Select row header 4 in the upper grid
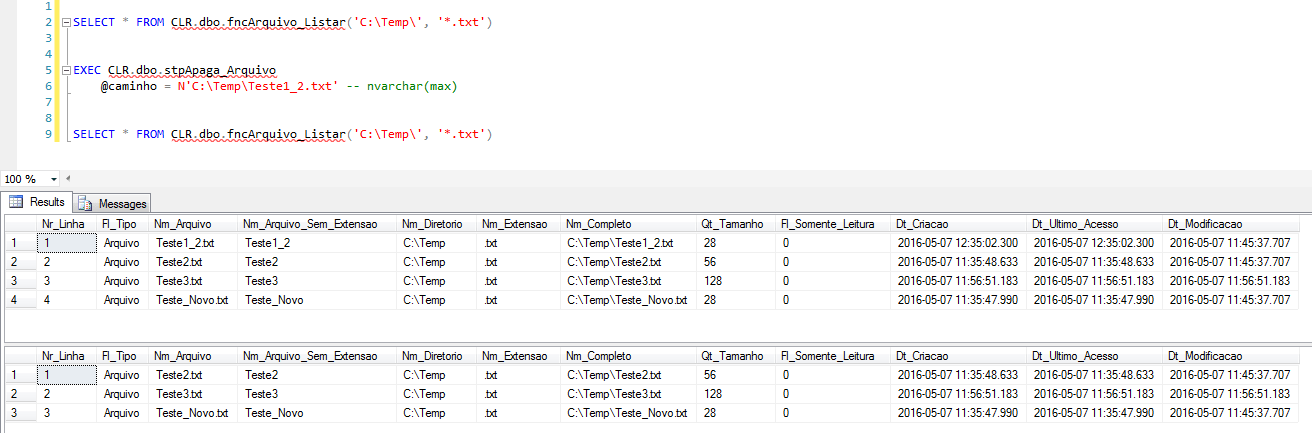This screenshot has height=433, width=1312. coord(19,300)
